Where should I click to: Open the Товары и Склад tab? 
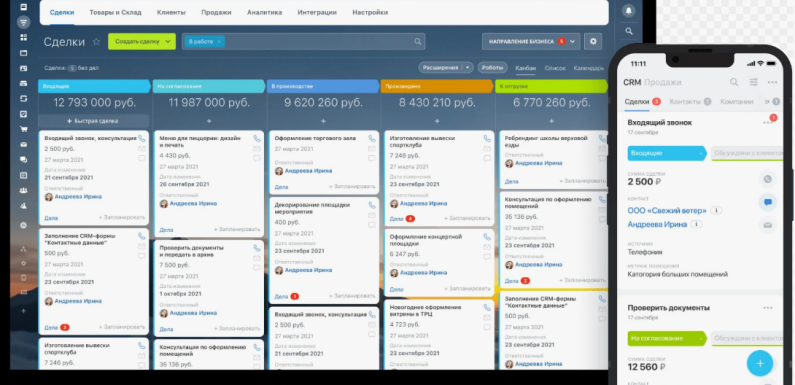[x=116, y=12]
